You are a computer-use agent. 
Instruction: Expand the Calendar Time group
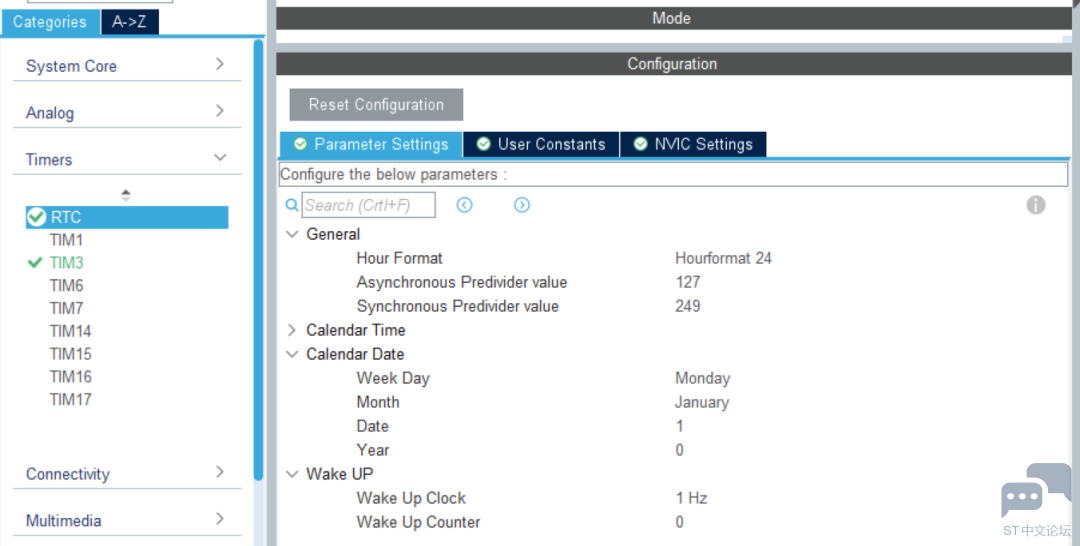(x=292, y=330)
